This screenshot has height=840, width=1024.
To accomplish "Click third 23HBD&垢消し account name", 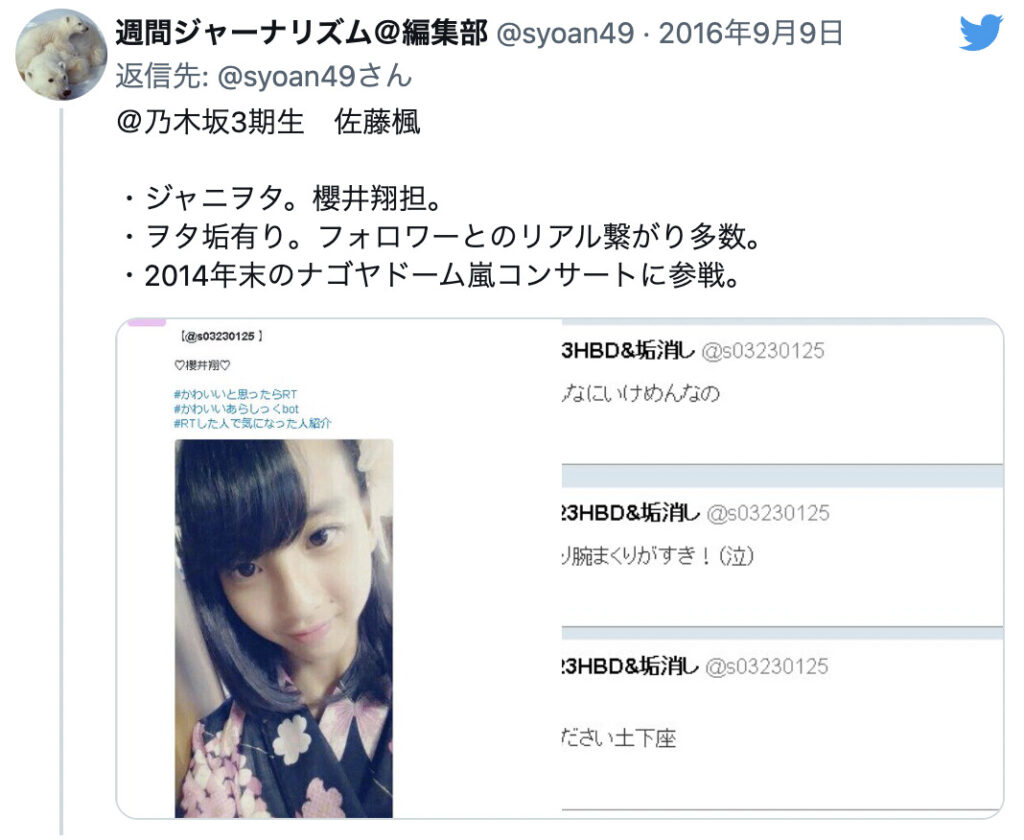I will coord(695,666).
